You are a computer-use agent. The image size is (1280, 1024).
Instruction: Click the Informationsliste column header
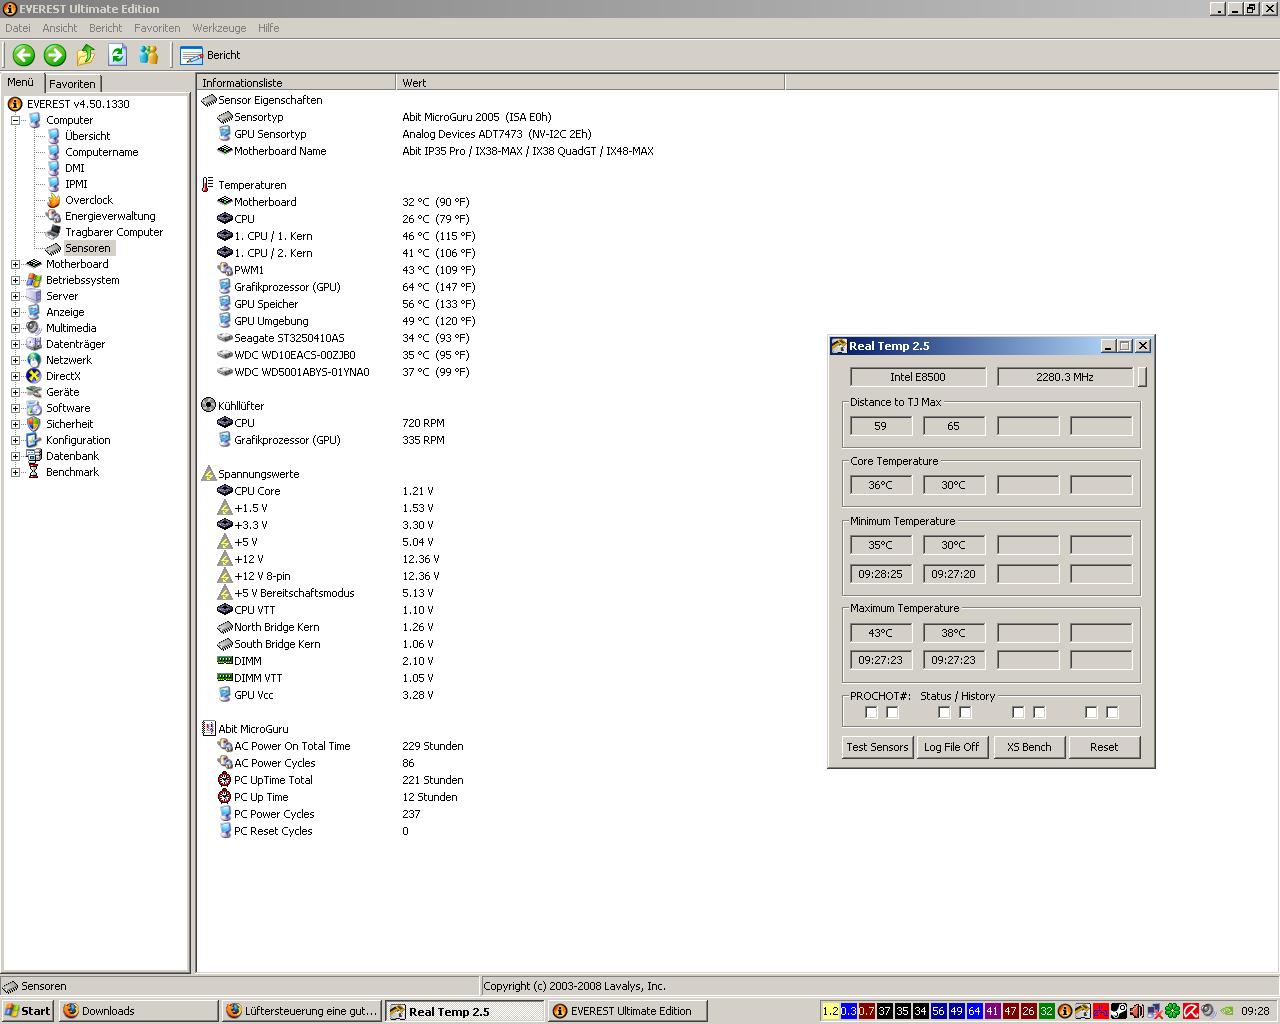(x=296, y=83)
